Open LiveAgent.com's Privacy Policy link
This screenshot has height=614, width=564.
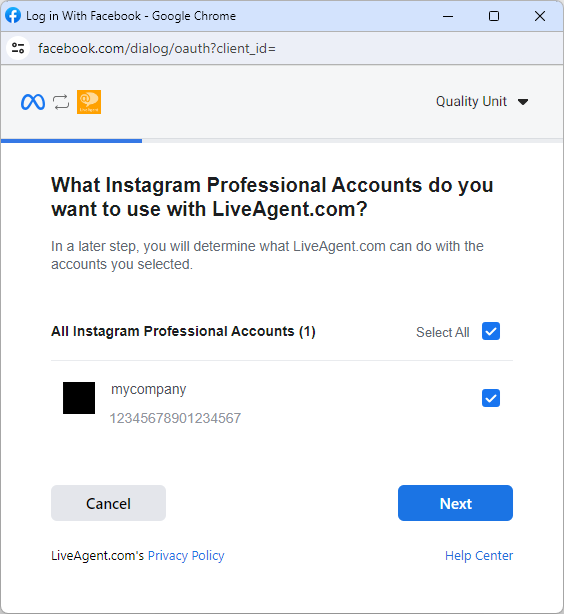click(186, 556)
